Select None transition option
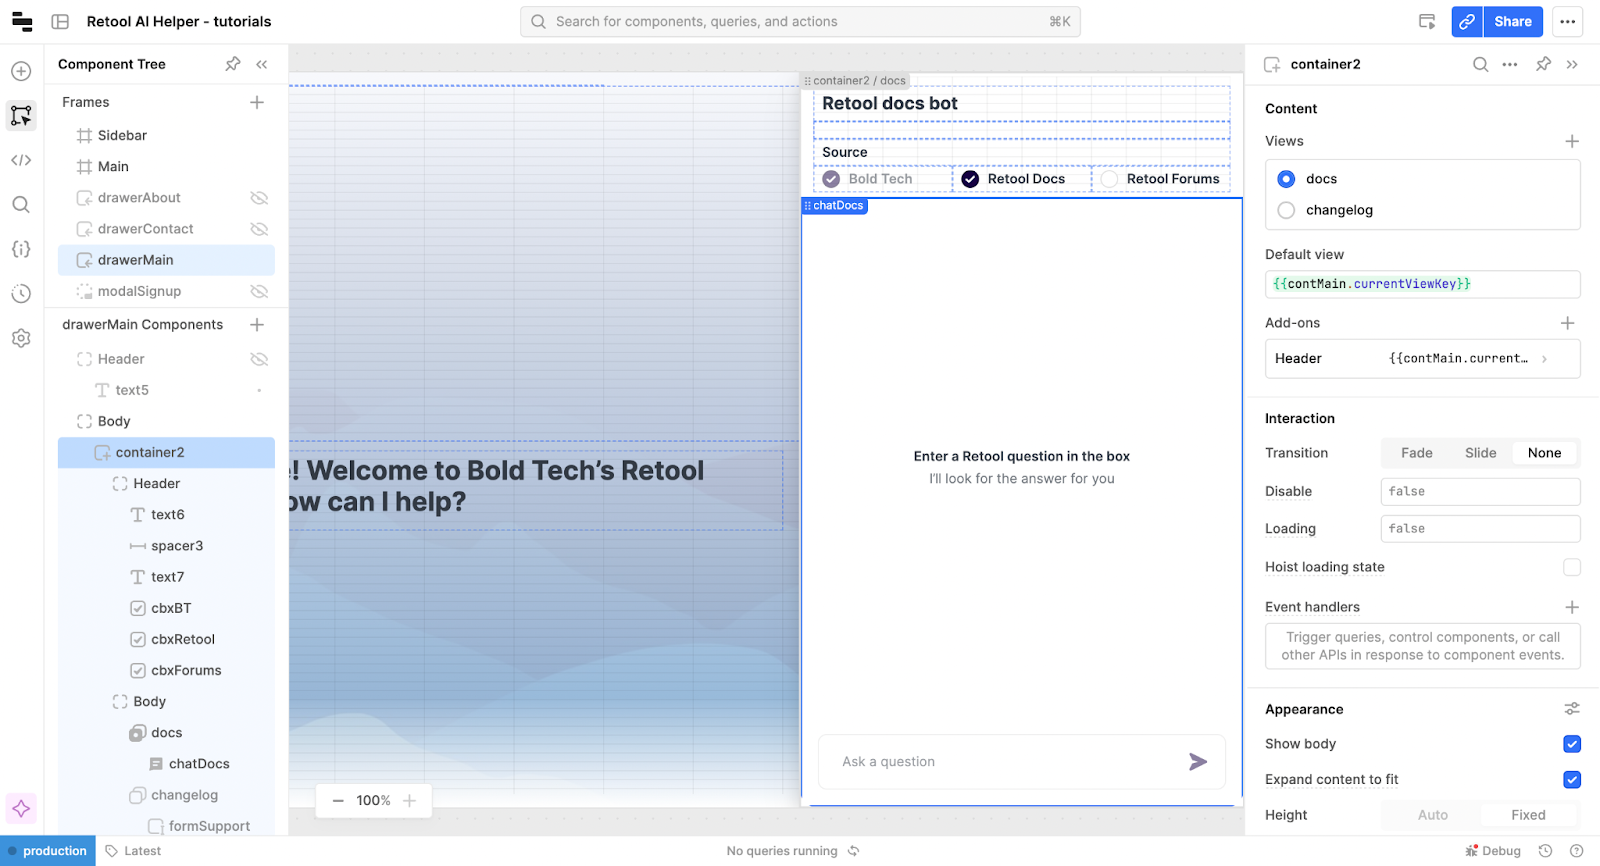Screen dimensions: 1600x866 (x=1544, y=453)
